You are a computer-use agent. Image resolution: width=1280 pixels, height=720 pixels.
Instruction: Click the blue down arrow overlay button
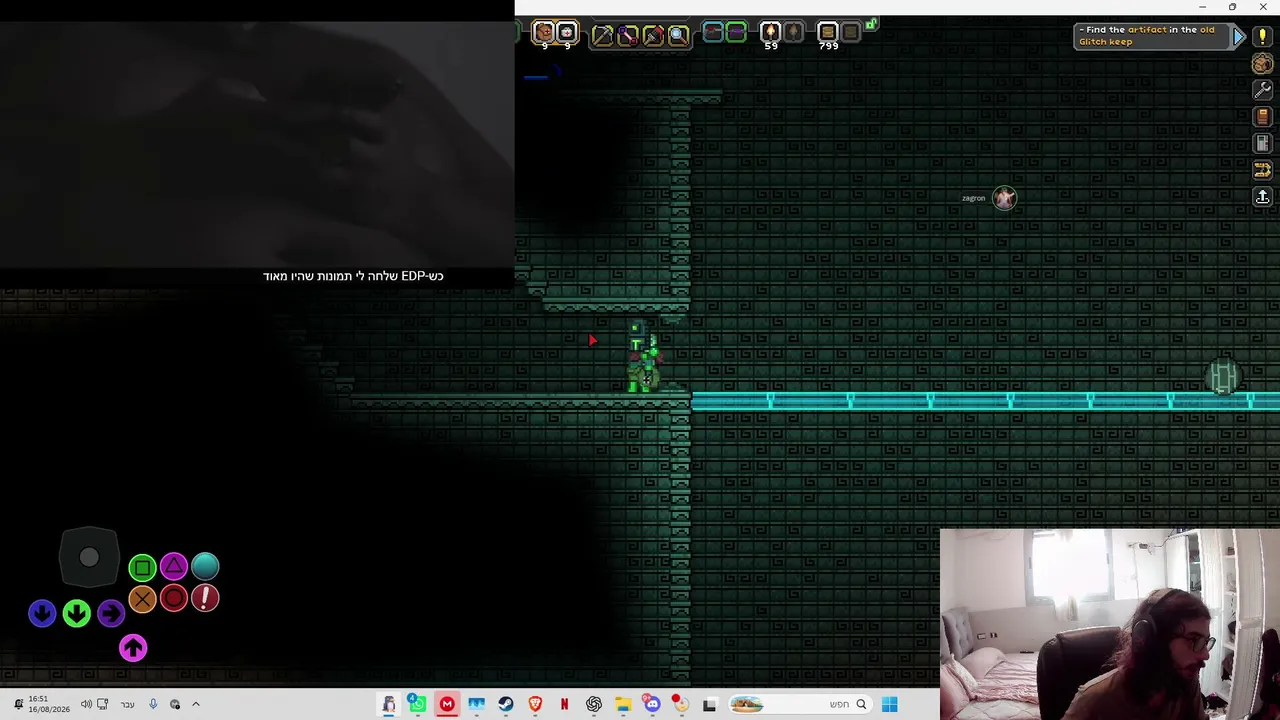[x=42, y=613]
